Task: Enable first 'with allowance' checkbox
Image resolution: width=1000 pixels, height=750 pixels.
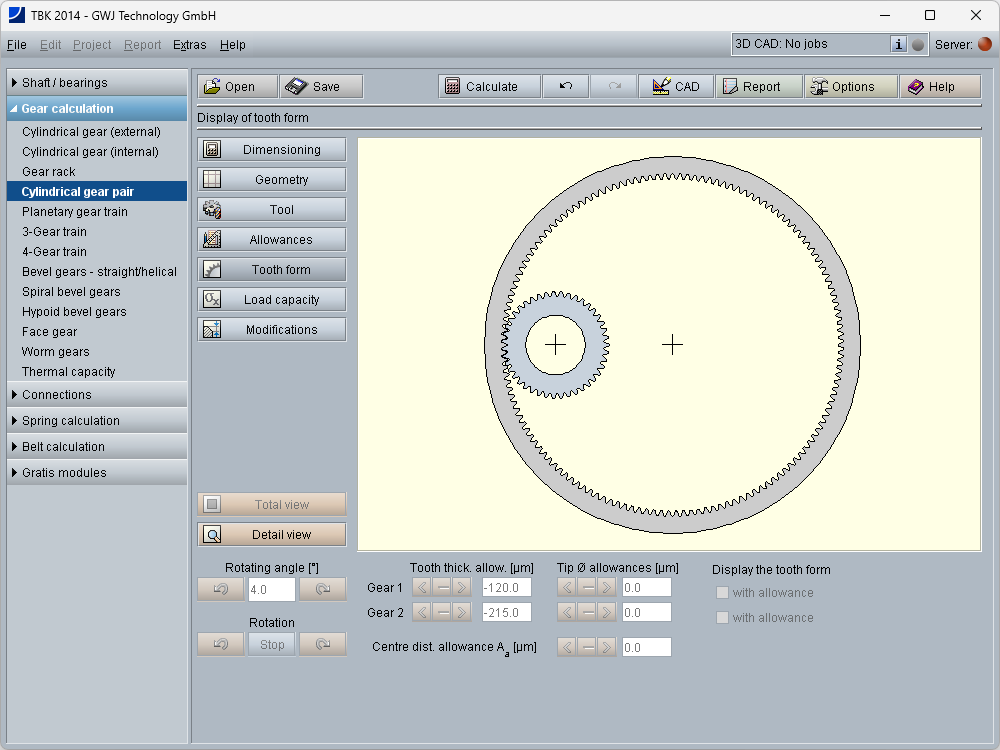Action: pos(722,593)
